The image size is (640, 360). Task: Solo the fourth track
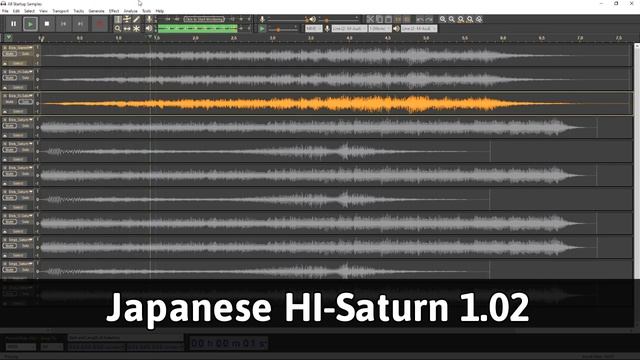[25, 126]
